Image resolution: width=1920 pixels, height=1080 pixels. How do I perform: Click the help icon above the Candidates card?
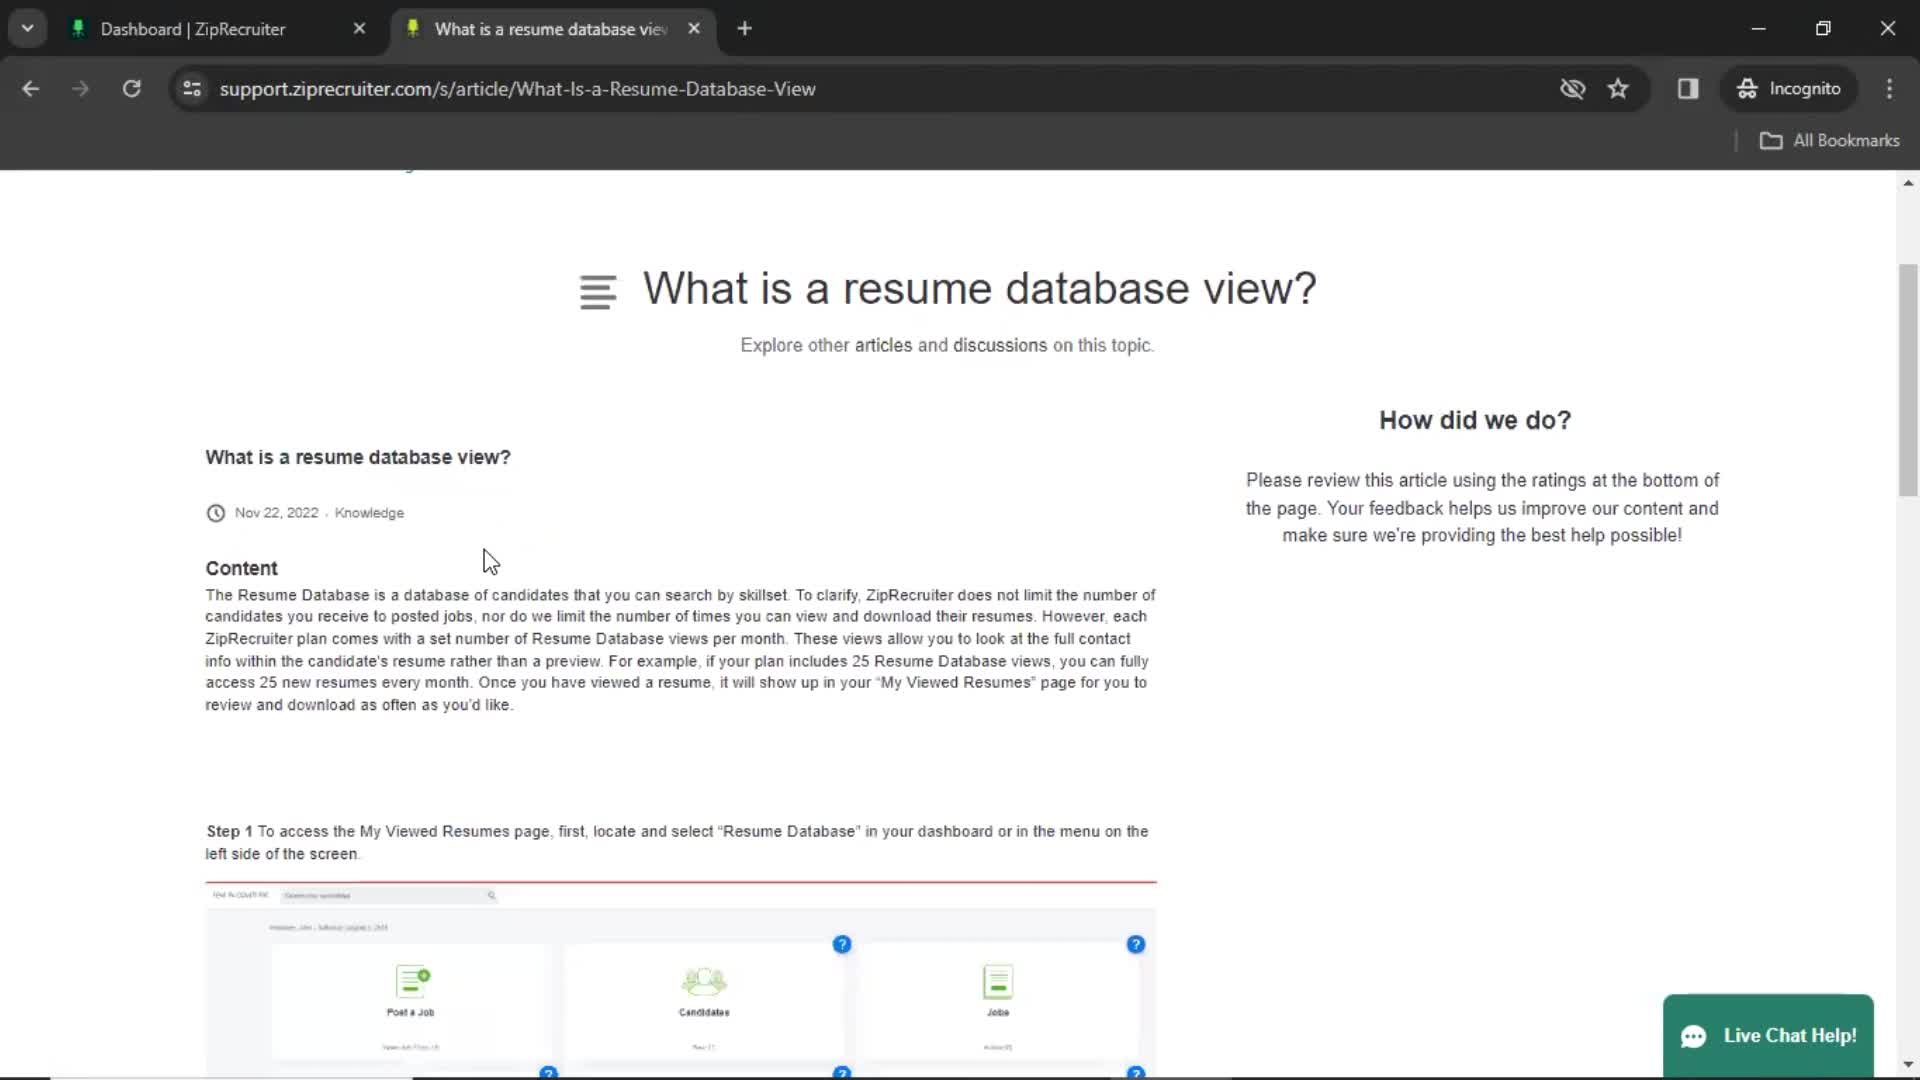click(842, 944)
